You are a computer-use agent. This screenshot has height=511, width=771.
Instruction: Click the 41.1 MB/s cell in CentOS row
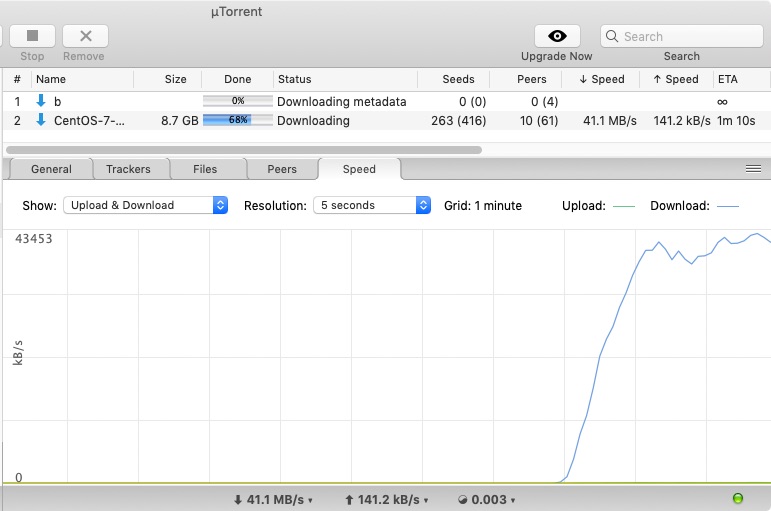(x=610, y=121)
